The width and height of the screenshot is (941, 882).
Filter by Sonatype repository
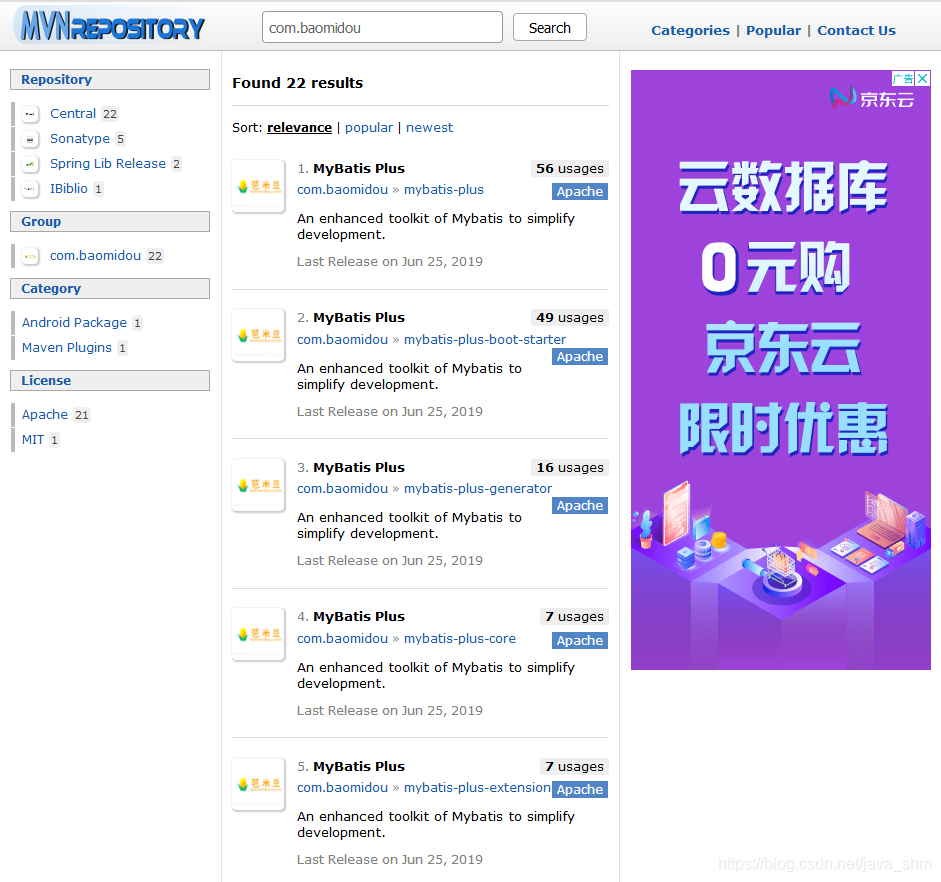coord(80,139)
